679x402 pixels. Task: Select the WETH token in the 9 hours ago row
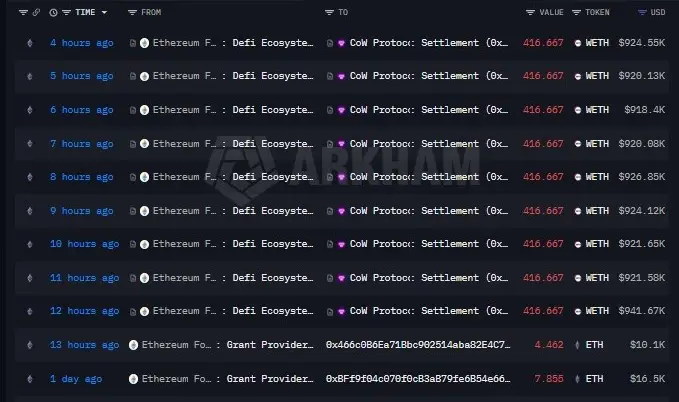592,211
